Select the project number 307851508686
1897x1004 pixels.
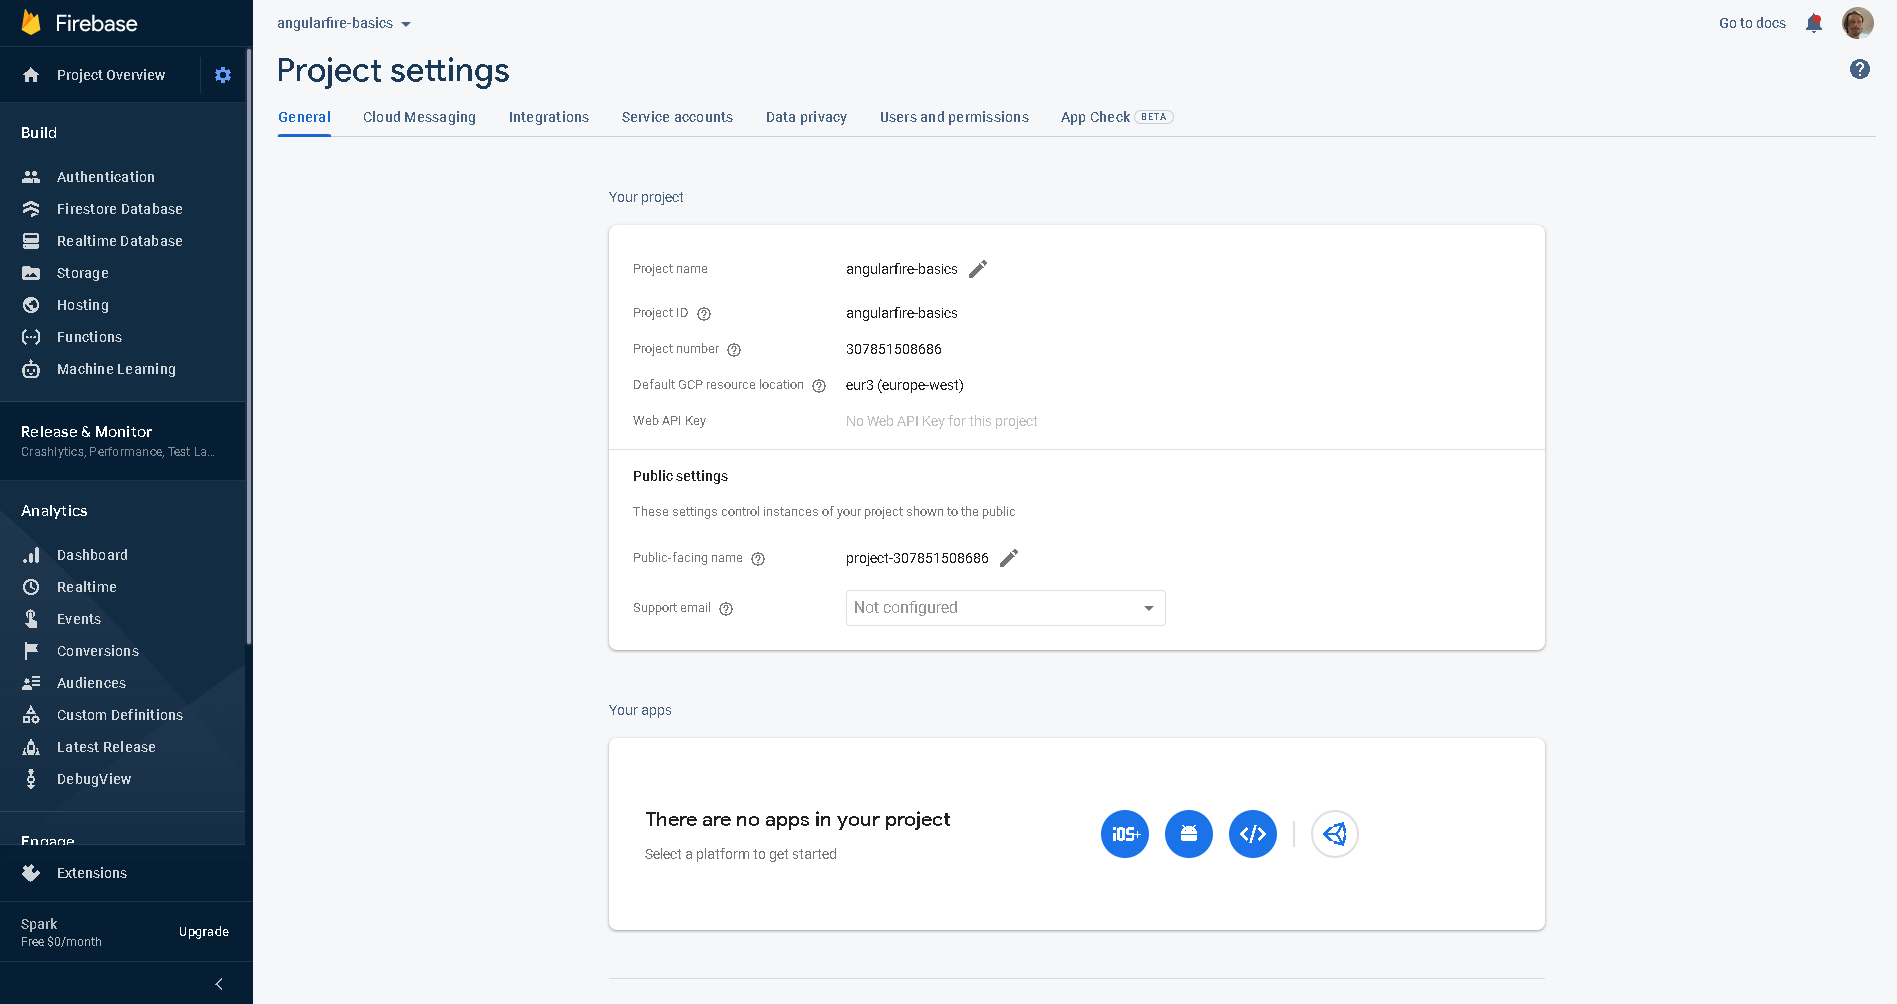[x=894, y=349]
